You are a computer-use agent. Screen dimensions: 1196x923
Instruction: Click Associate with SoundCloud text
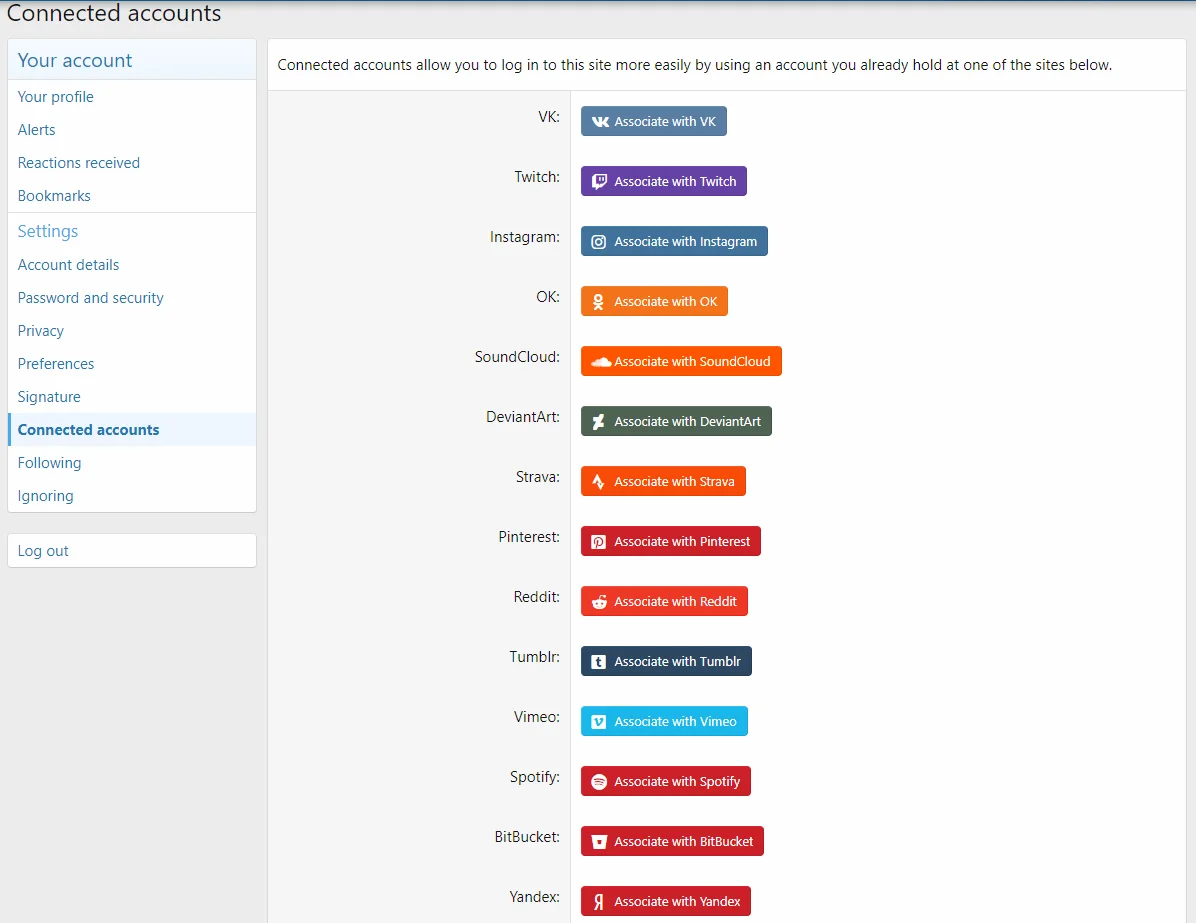point(692,362)
